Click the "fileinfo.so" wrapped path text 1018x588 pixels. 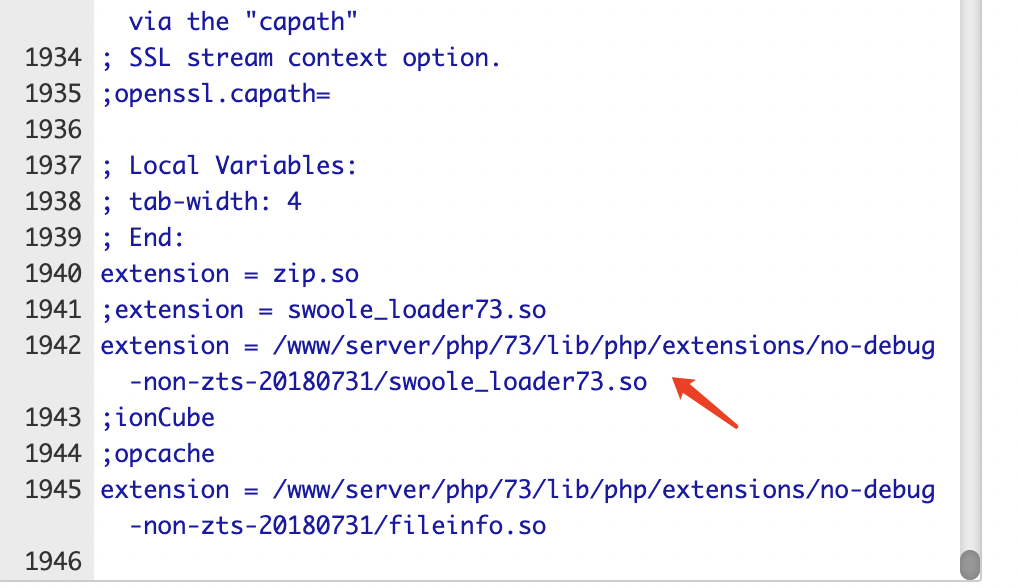pos(467,526)
